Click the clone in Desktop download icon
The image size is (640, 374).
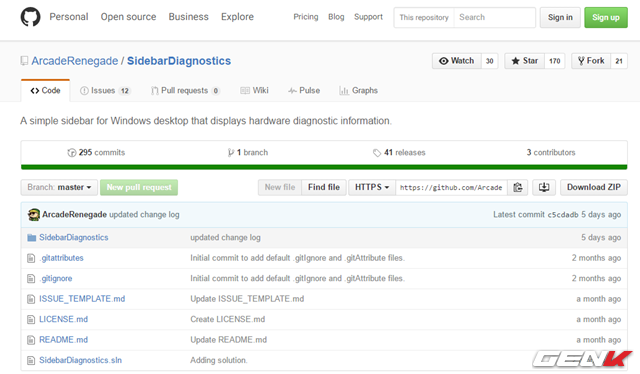pos(544,187)
